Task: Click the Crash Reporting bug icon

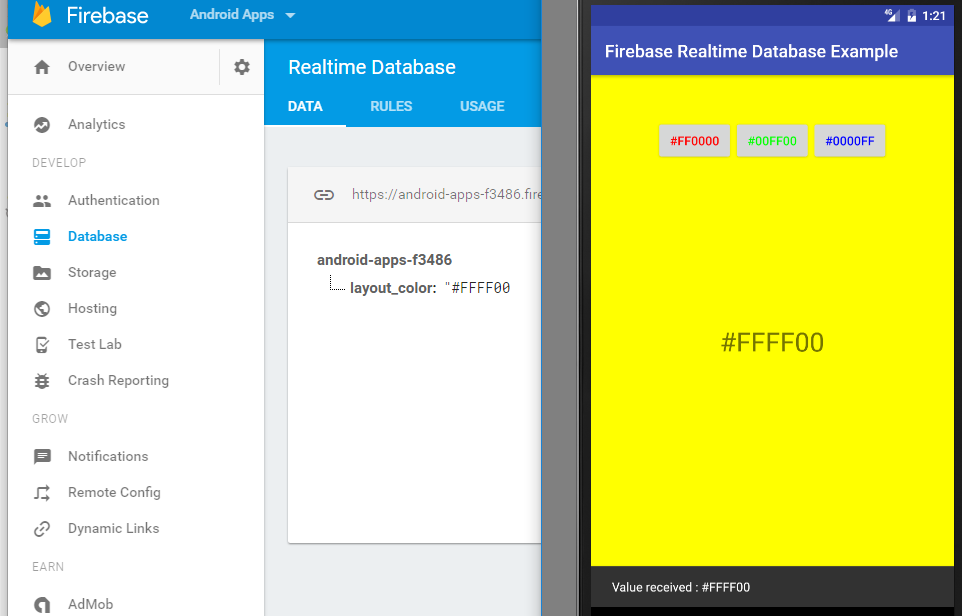Action: pyautogui.click(x=42, y=381)
